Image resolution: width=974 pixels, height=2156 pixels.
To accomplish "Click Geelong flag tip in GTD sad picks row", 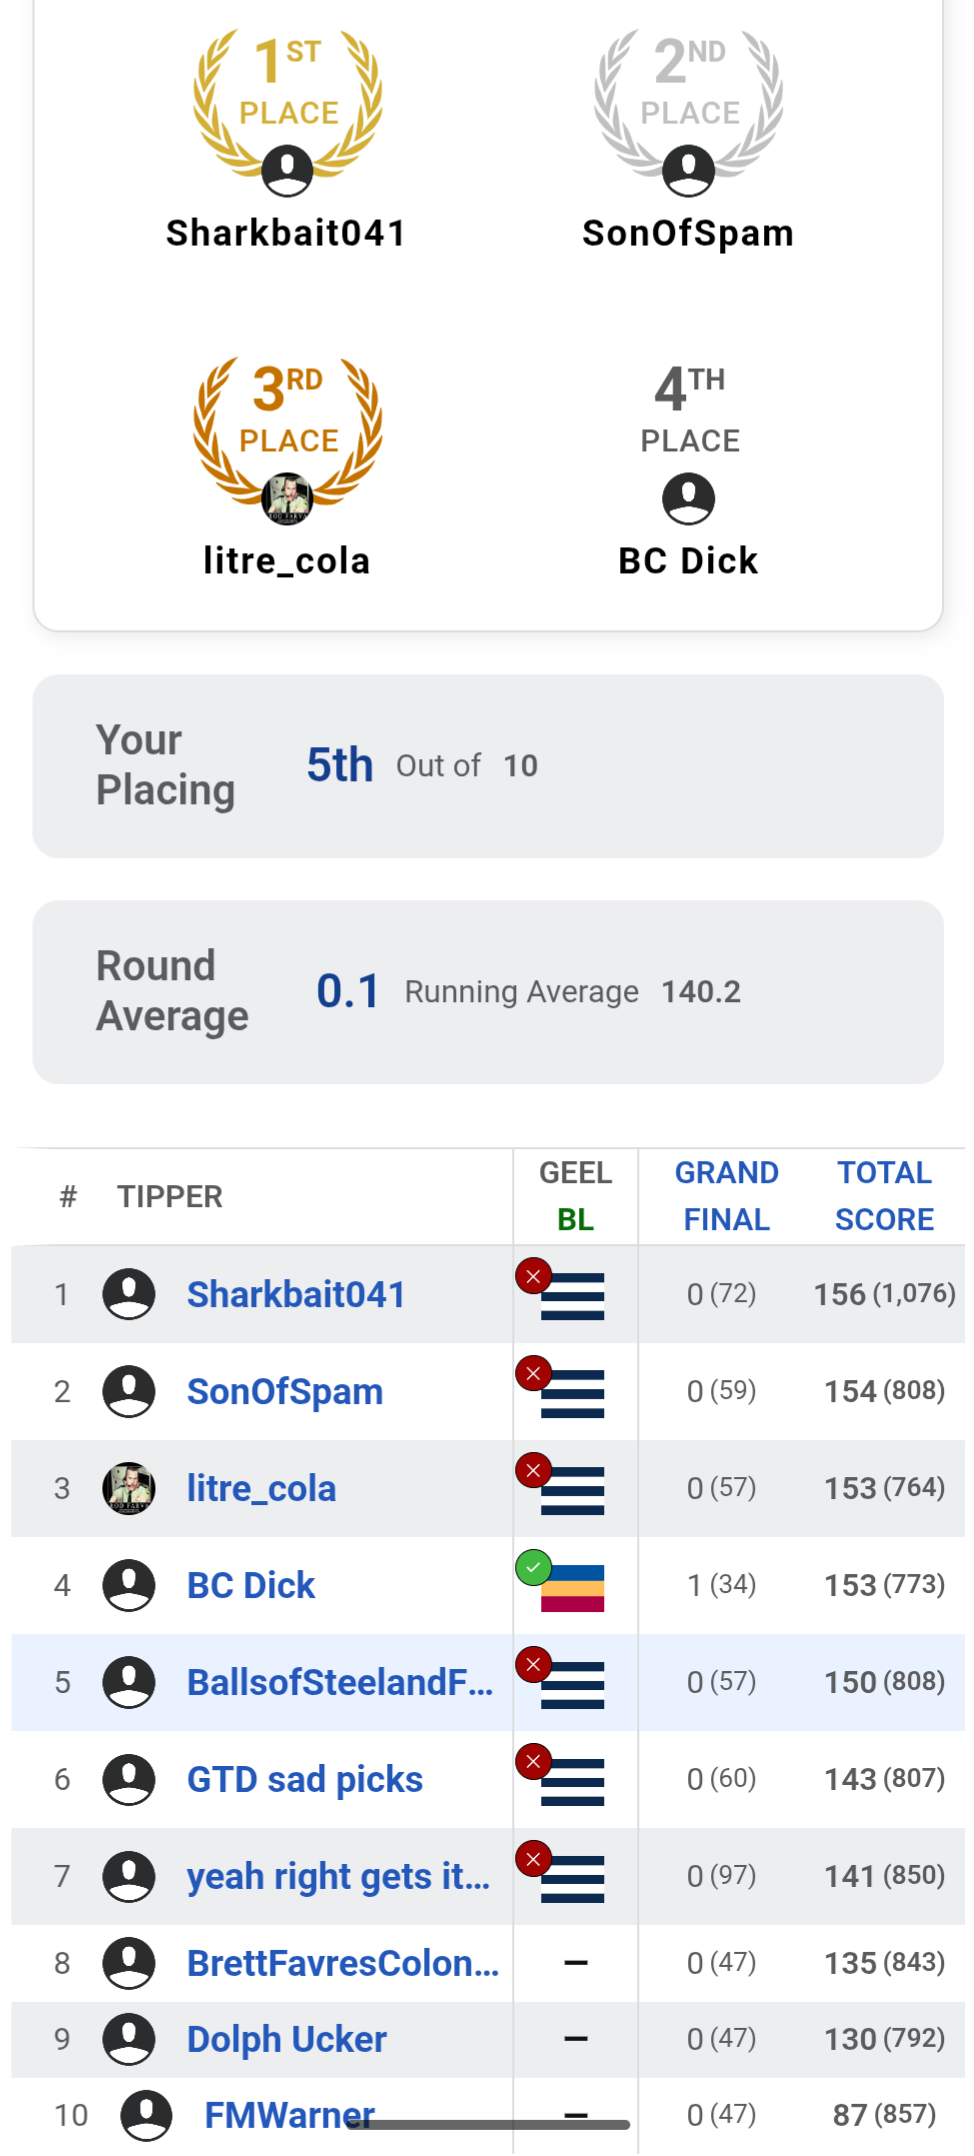I will (572, 1781).
